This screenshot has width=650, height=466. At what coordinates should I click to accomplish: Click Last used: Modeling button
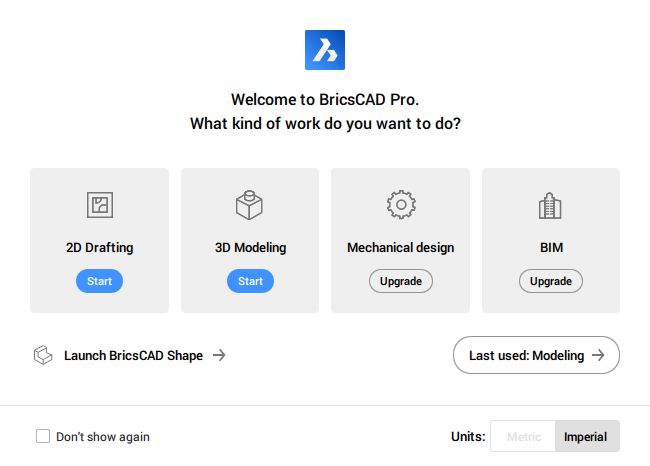[x=536, y=355]
